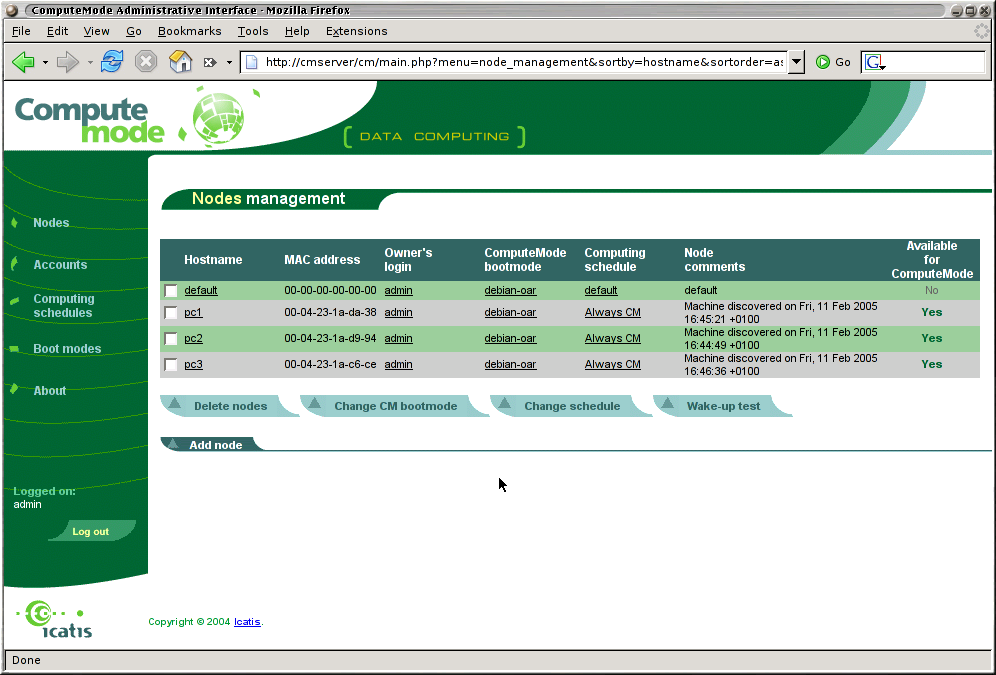
Task: Click the Delete nodes button
Action: tap(230, 406)
